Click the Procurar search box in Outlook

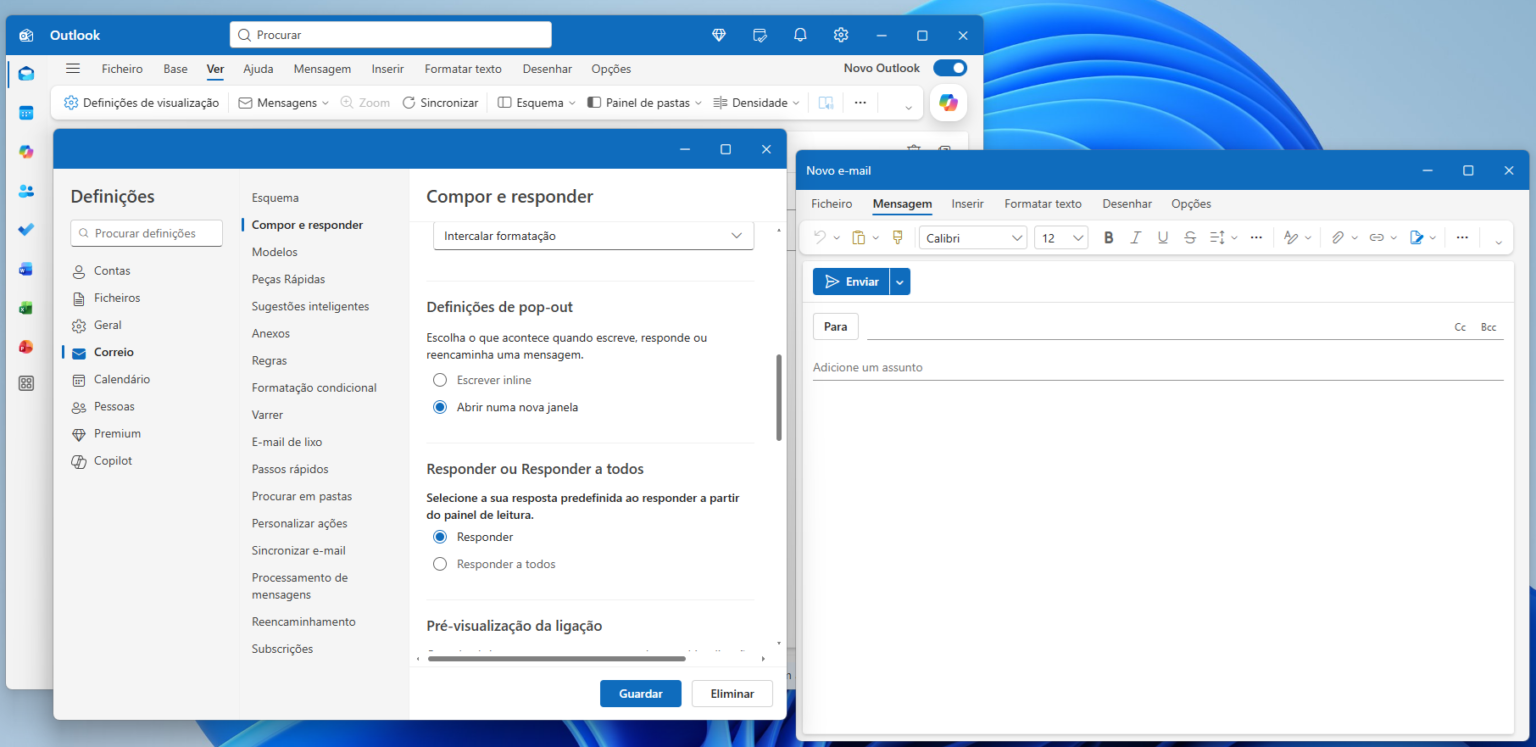(x=390, y=35)
